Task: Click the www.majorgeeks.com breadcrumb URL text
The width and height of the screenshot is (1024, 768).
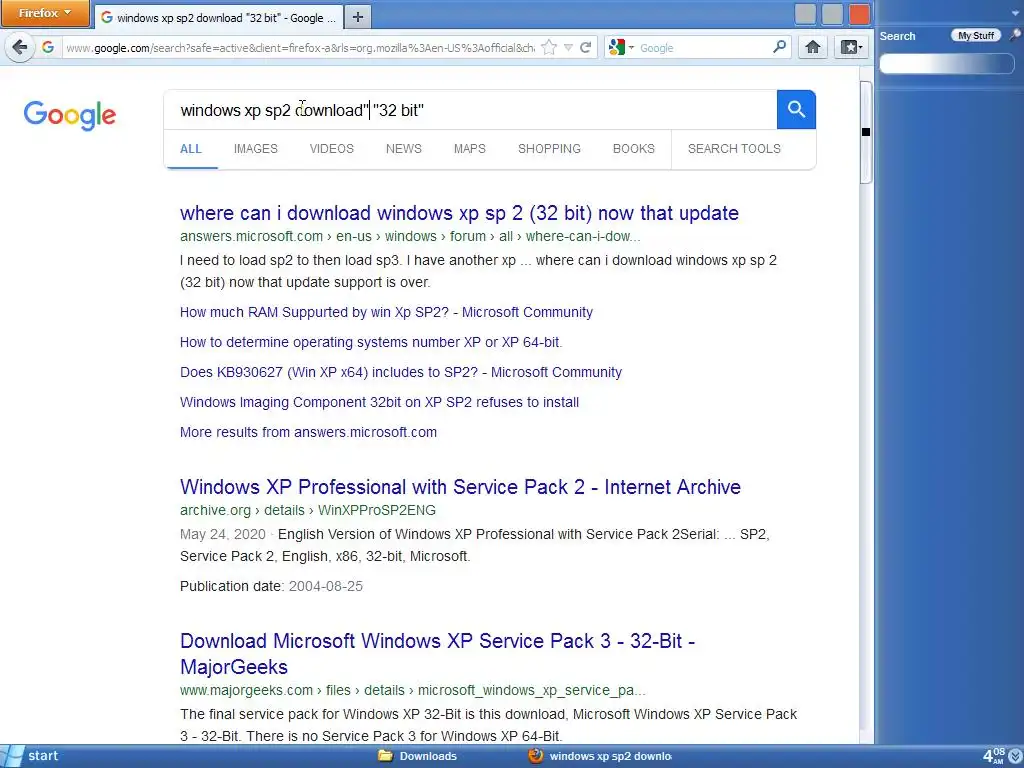Action: pos(413,690)
